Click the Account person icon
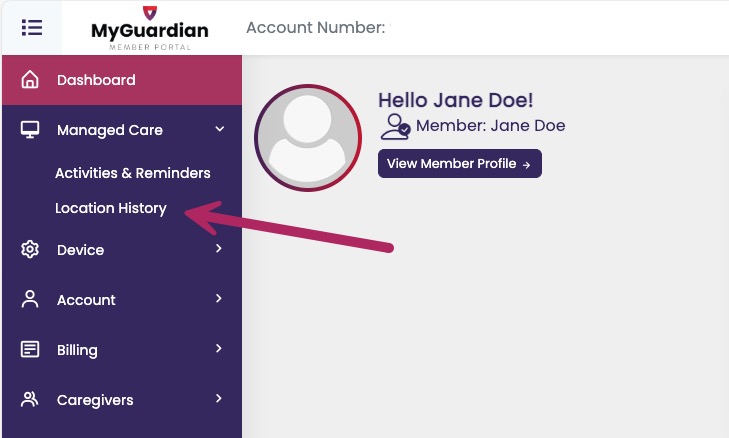The height and width of the screenshot is (438, 729). tap(30, 299)
